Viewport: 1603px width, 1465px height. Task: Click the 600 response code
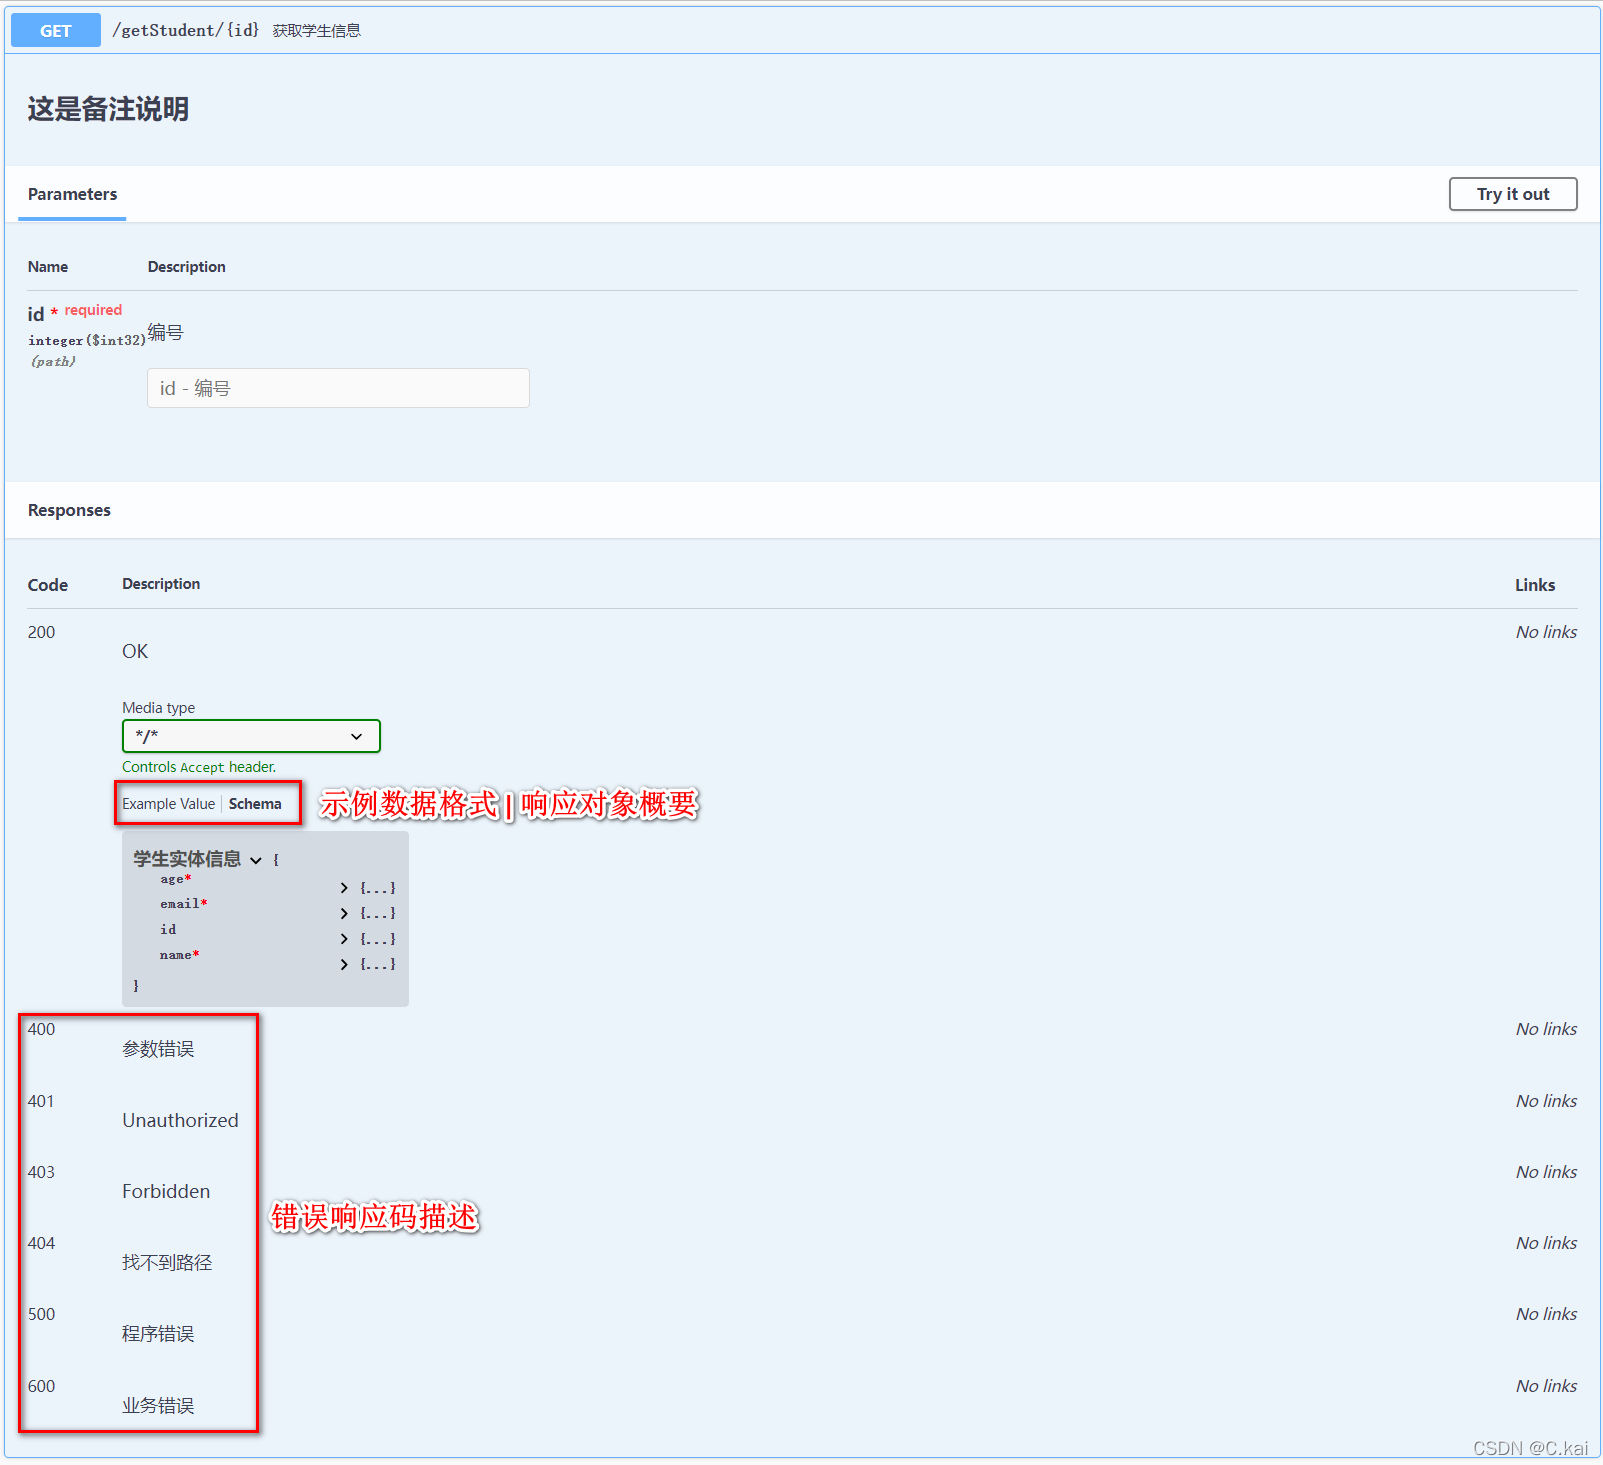pos(41,1386)
